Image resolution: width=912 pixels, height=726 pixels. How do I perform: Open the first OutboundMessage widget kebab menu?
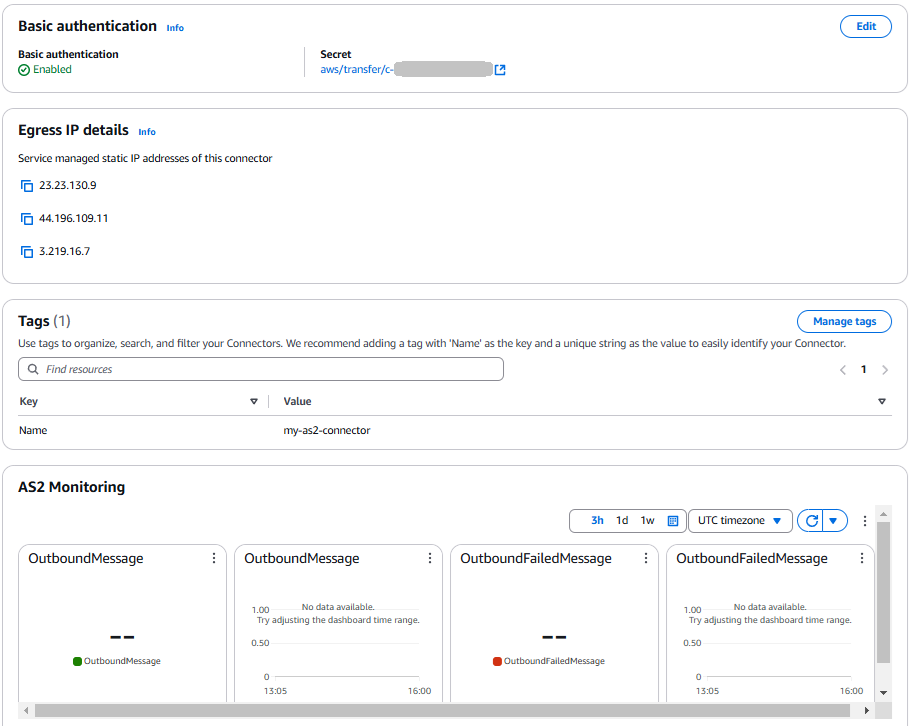pos(213,558)
